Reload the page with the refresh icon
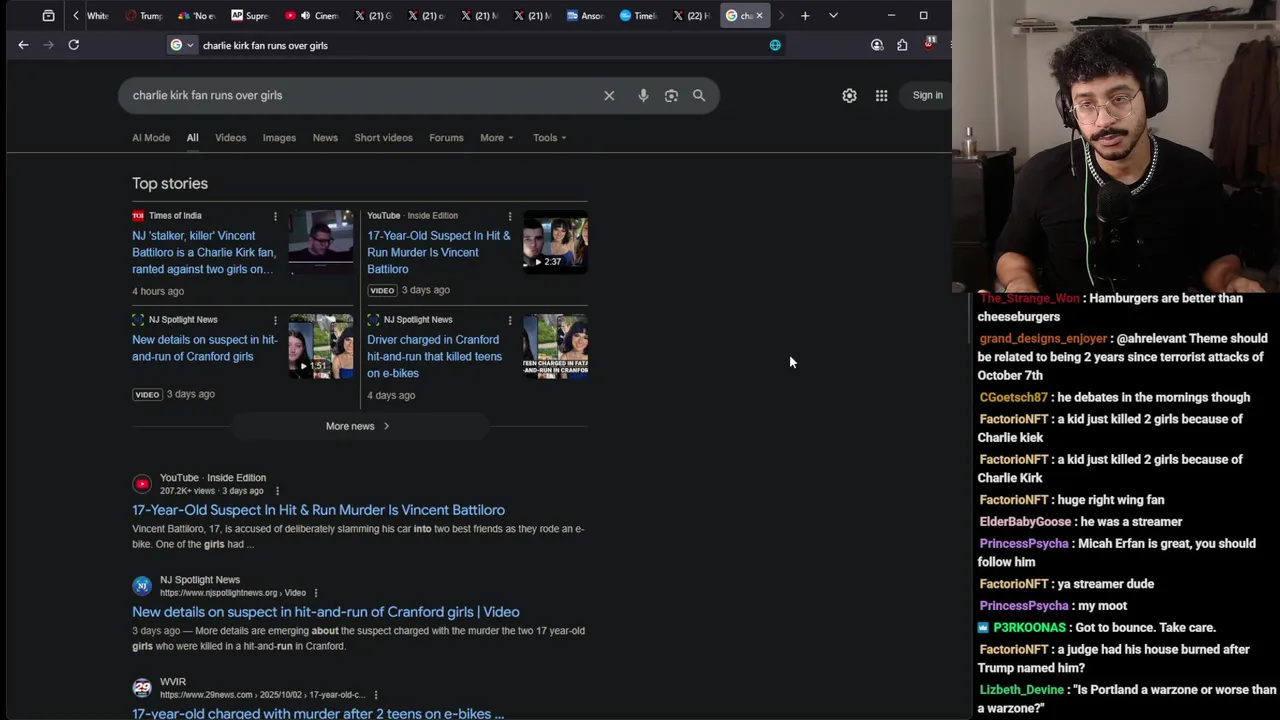Image resolution: width=1280 pixels, height=720 pixels. [73, 45]
